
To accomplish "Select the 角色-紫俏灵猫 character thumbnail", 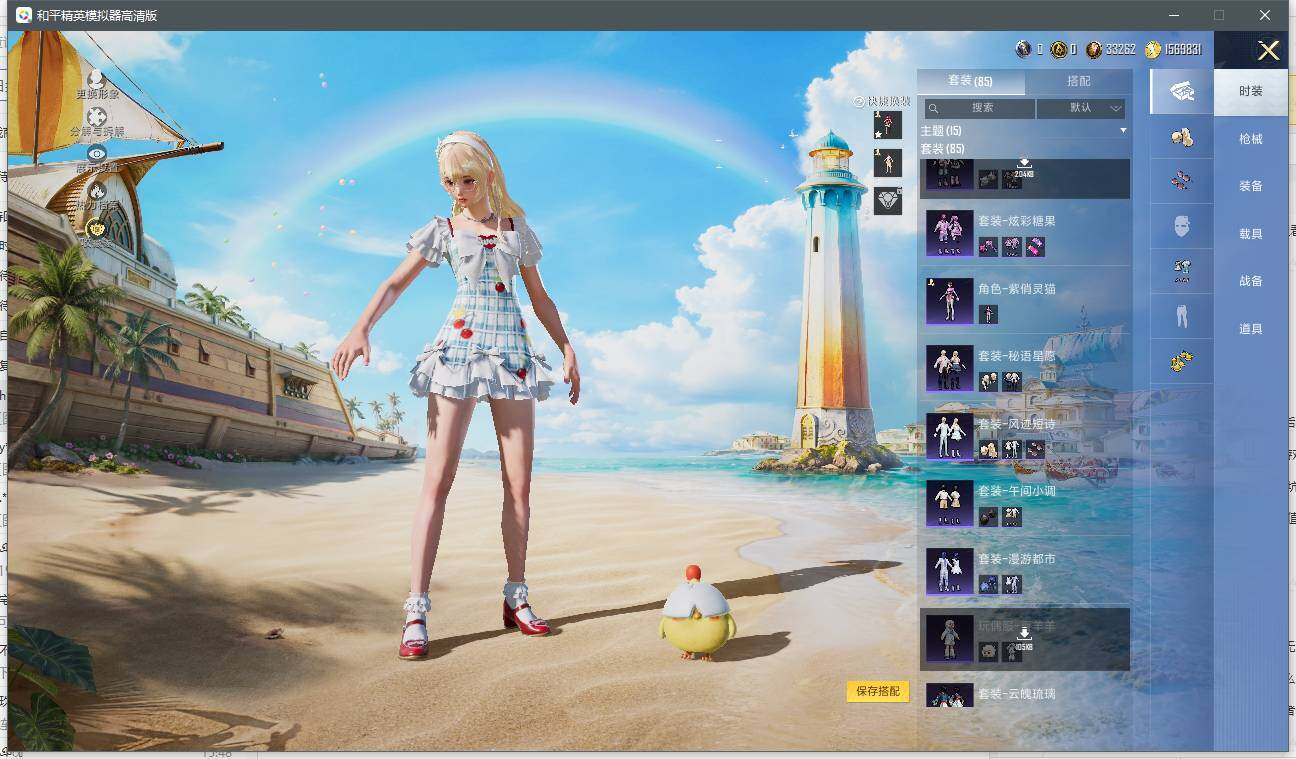I will tap(949, 301).
